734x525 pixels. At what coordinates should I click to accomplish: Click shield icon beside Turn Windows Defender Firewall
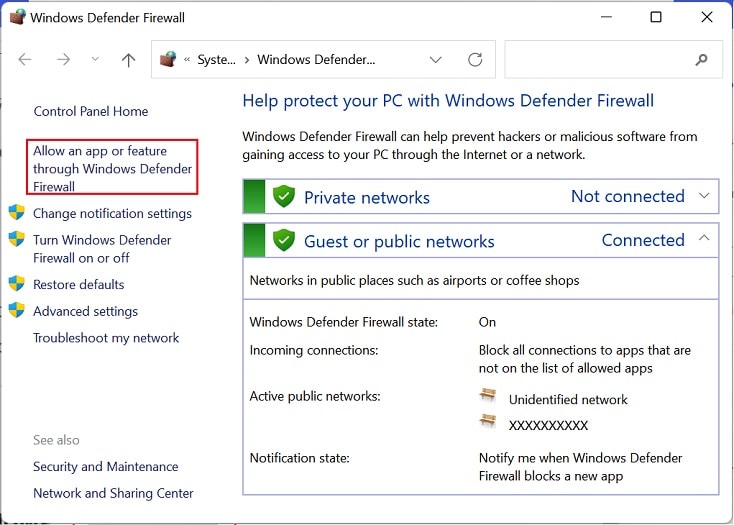coord(16,239)
